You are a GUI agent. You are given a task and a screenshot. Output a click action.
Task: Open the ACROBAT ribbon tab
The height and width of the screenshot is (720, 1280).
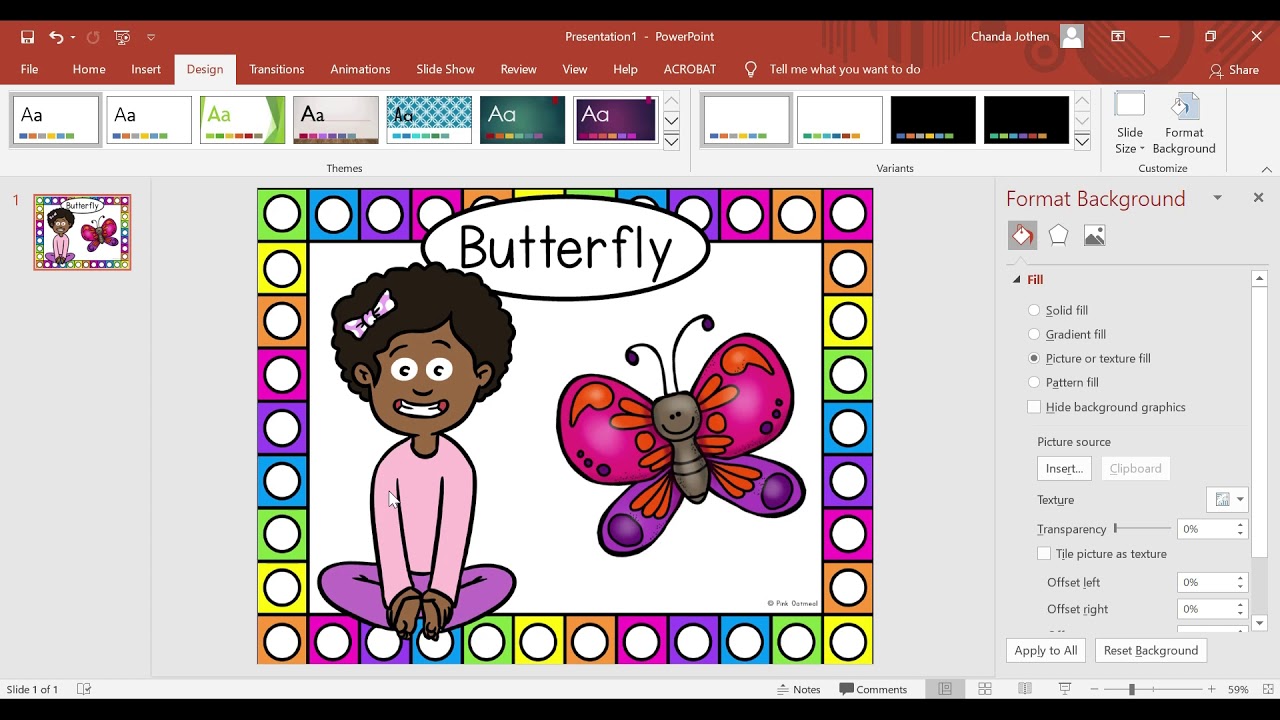[689, 69]
